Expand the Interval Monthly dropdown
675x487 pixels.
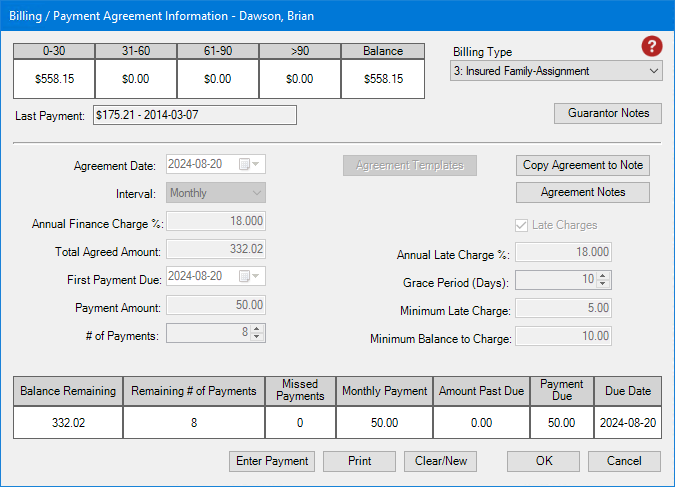point(215,193)
